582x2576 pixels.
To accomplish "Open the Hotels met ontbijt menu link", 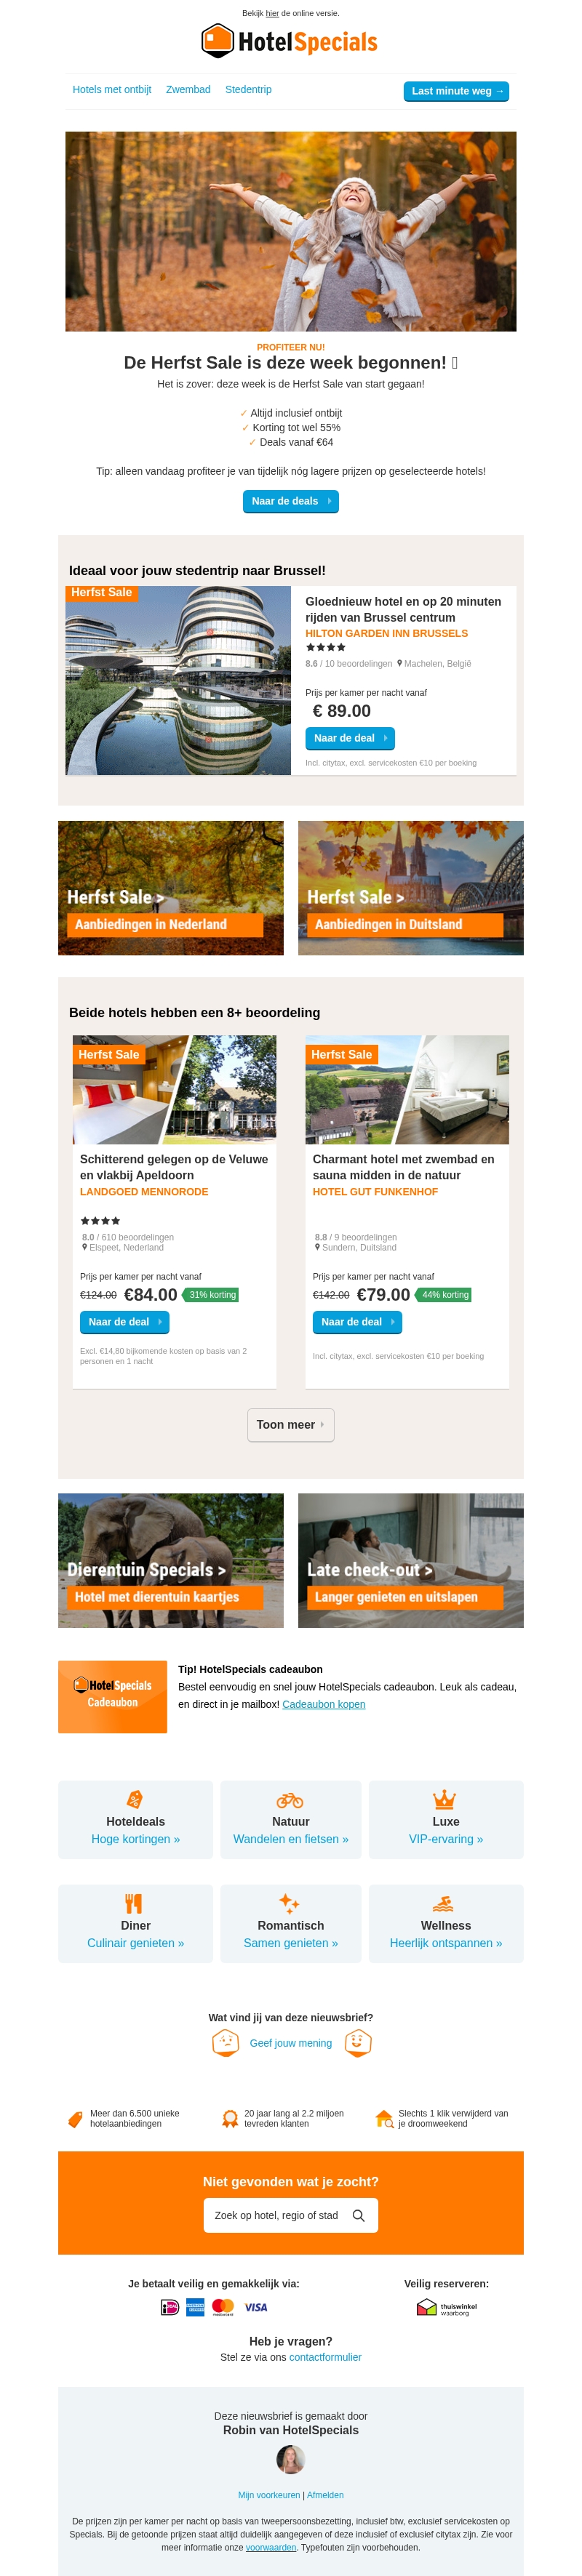I will 112,90.
